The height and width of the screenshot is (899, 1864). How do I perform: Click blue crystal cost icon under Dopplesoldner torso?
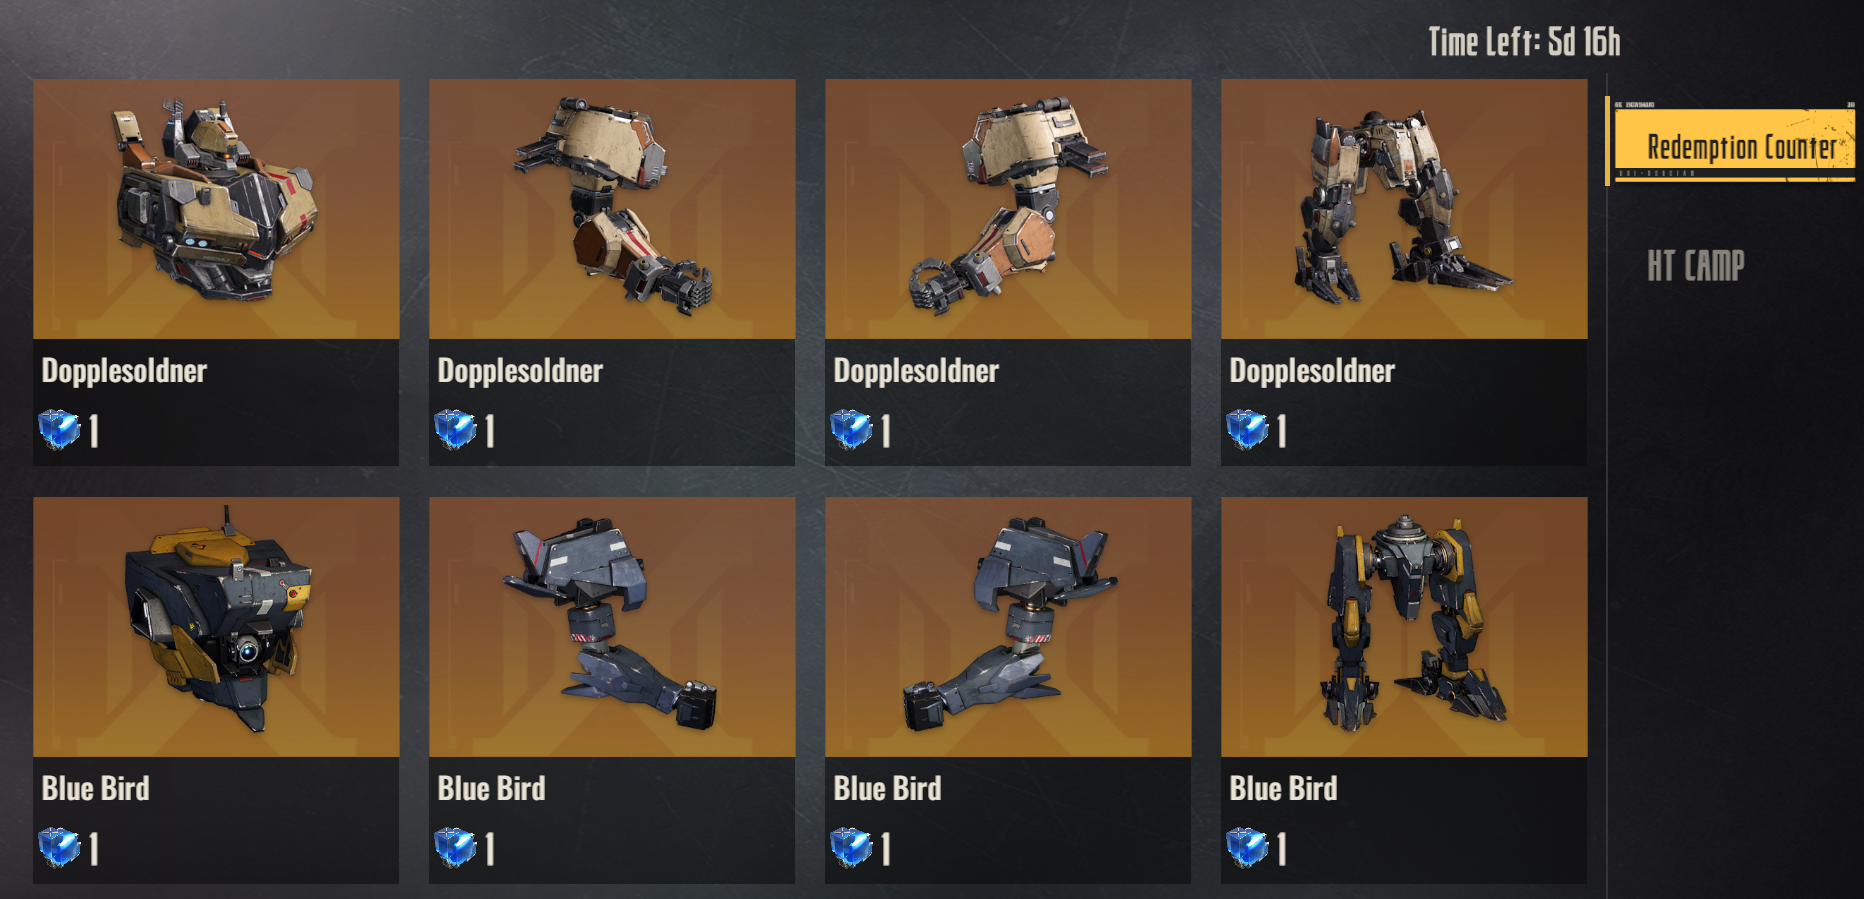59,430
